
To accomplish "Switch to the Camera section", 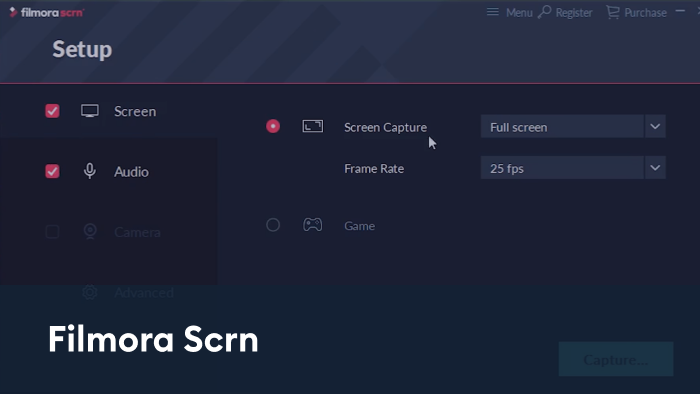I will click(137, 232).
